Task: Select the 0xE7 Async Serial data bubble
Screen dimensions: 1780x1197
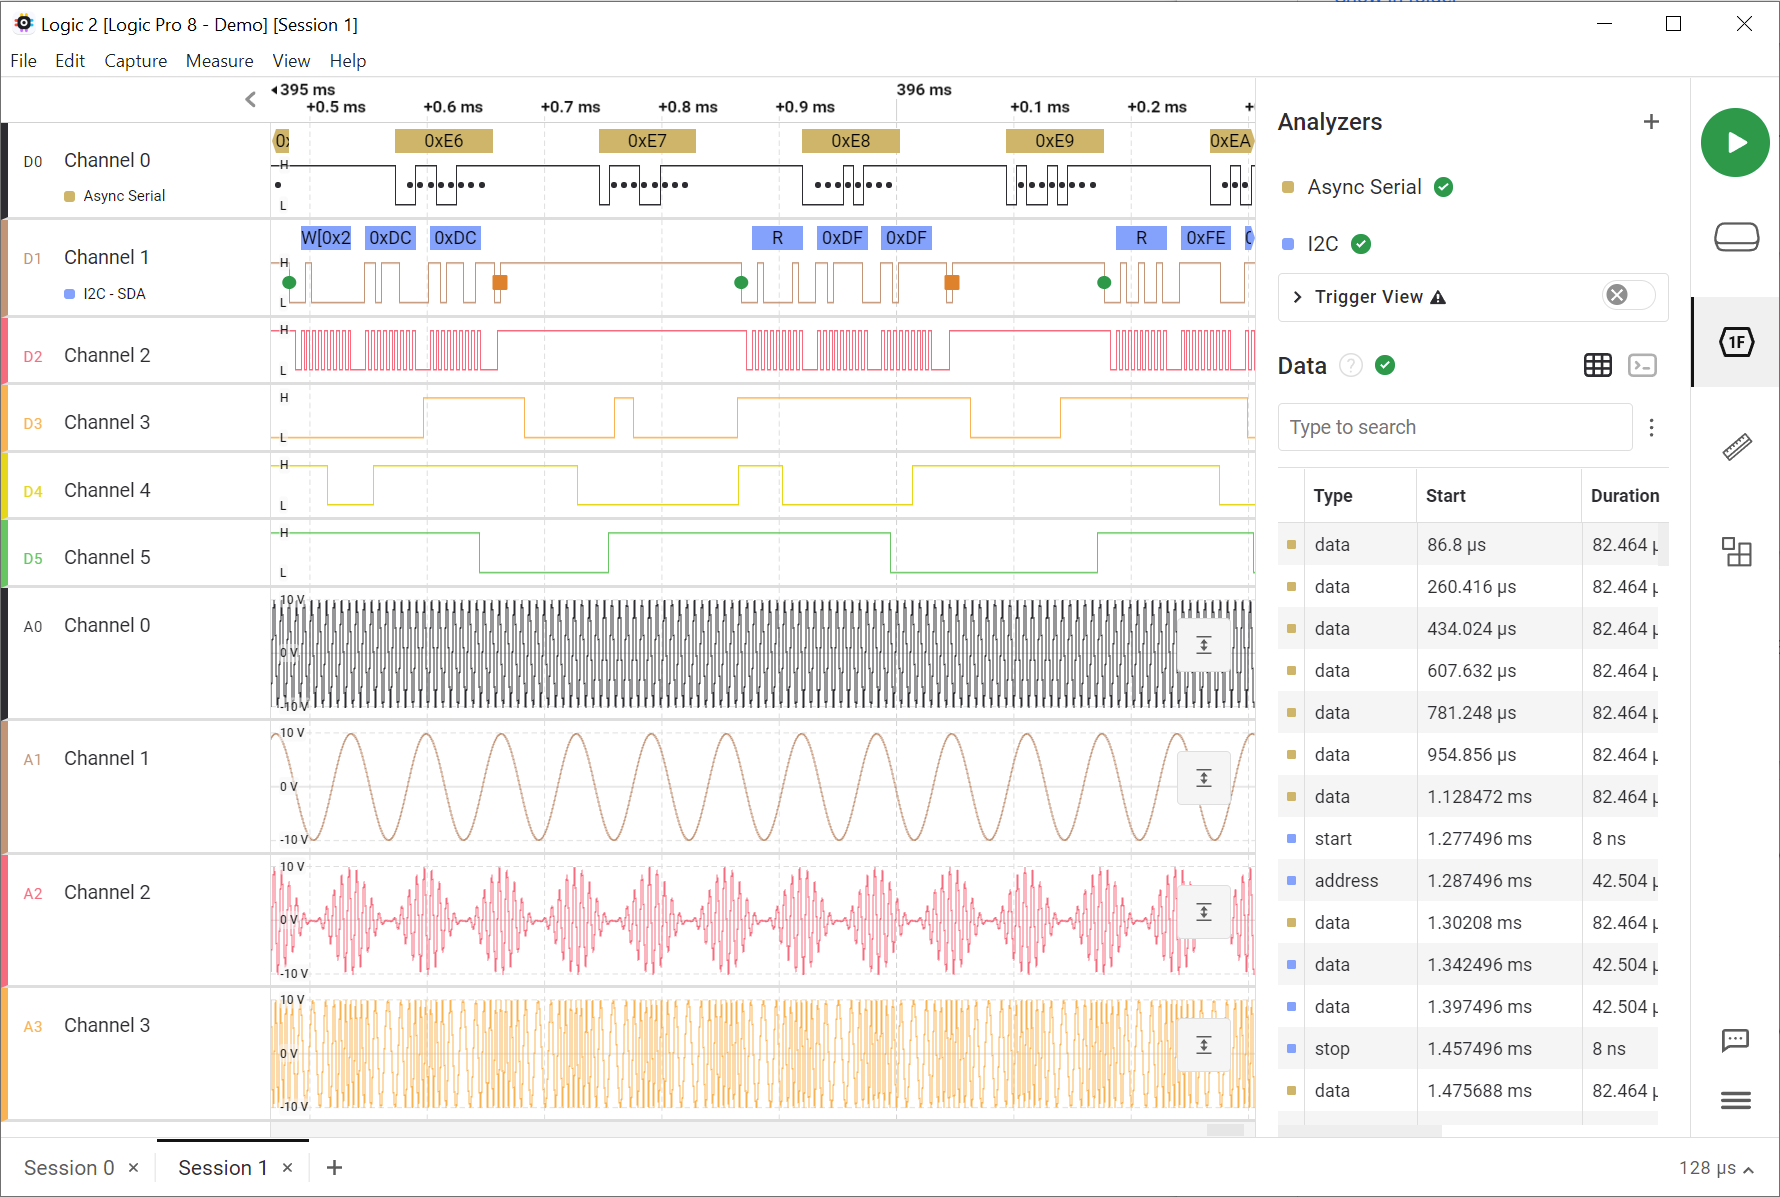Action: [647, 141]
